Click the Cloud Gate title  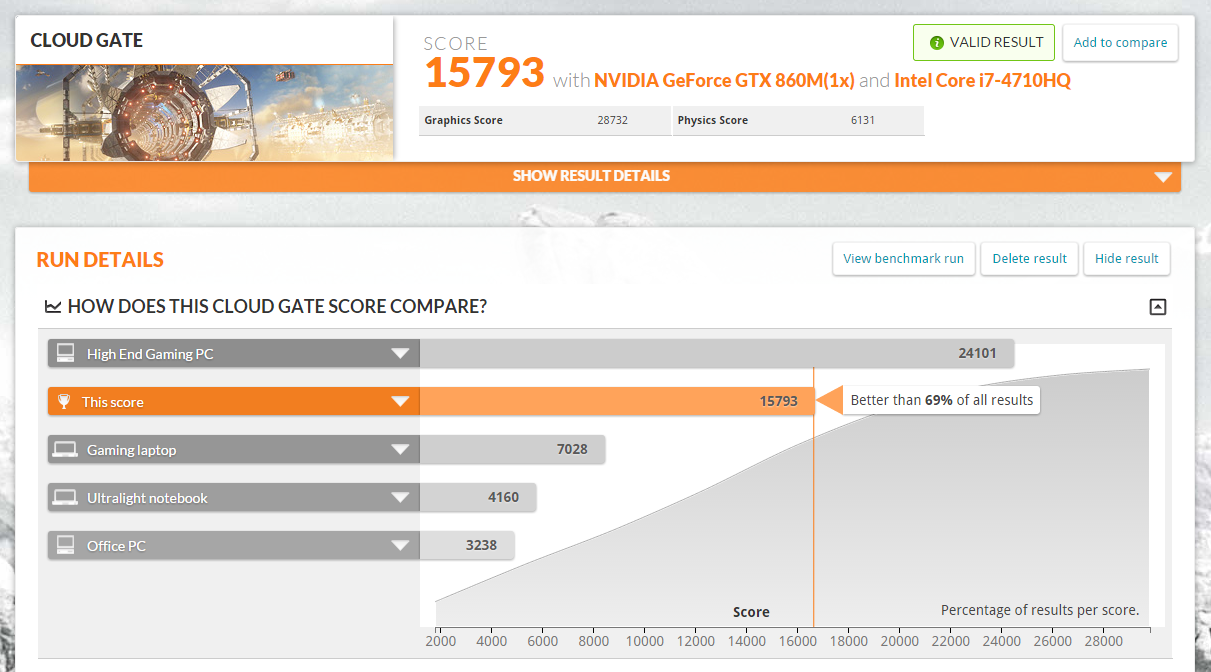(87, 41)
